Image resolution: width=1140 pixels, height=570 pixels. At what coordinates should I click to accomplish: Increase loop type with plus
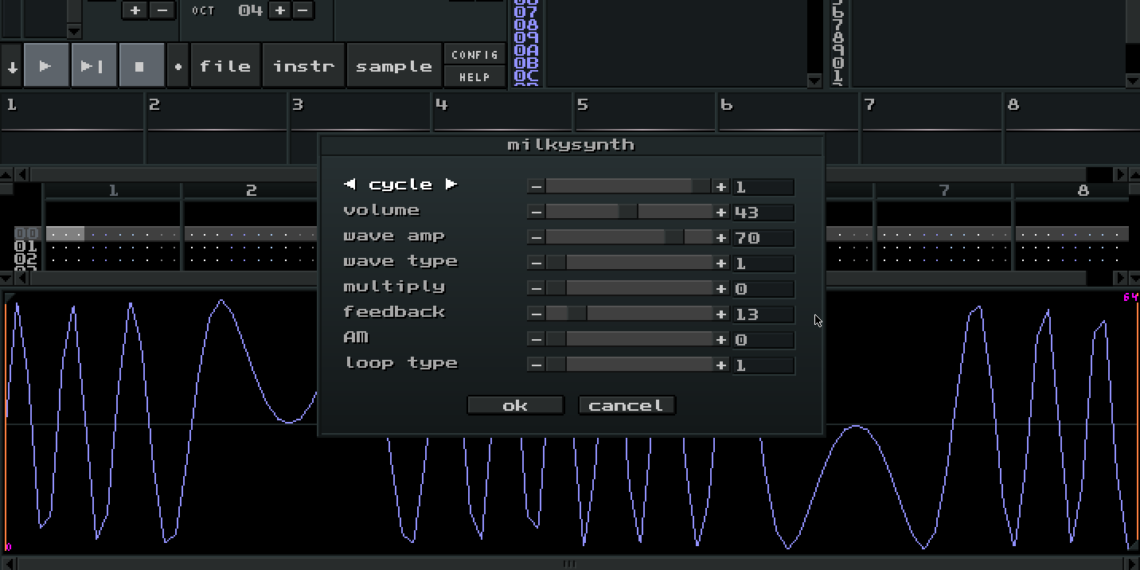[721, 365]
